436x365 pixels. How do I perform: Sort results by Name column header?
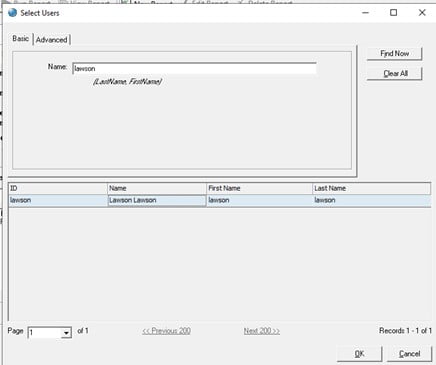click(x=157, y=188)
